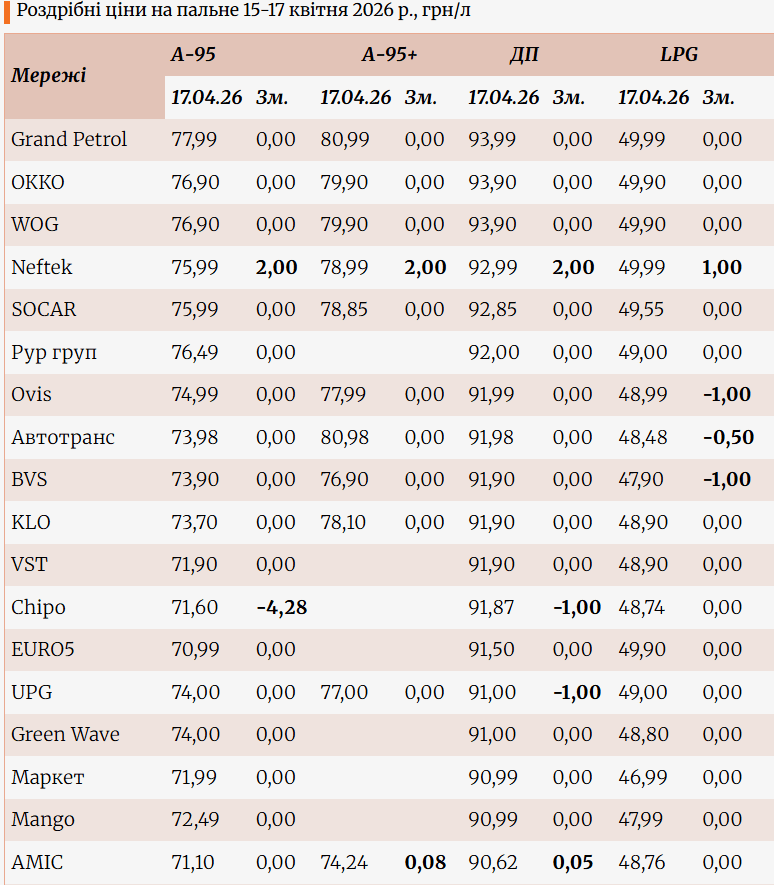Click the LPG column header

click(678, 55)
